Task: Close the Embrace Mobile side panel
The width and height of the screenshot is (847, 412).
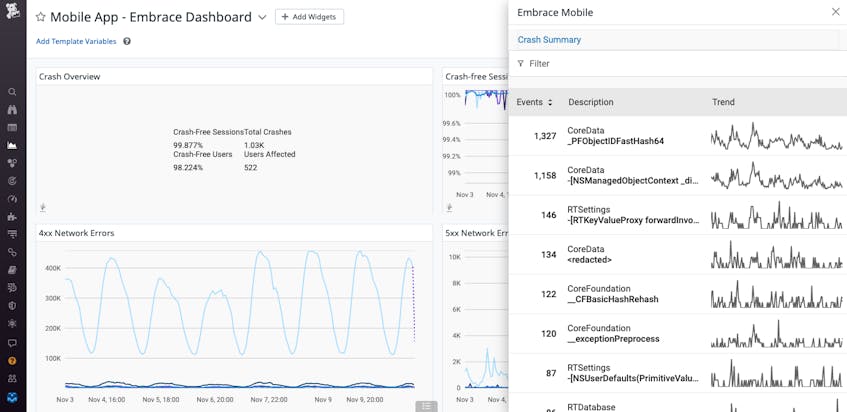Action: (x=836, y=12)
